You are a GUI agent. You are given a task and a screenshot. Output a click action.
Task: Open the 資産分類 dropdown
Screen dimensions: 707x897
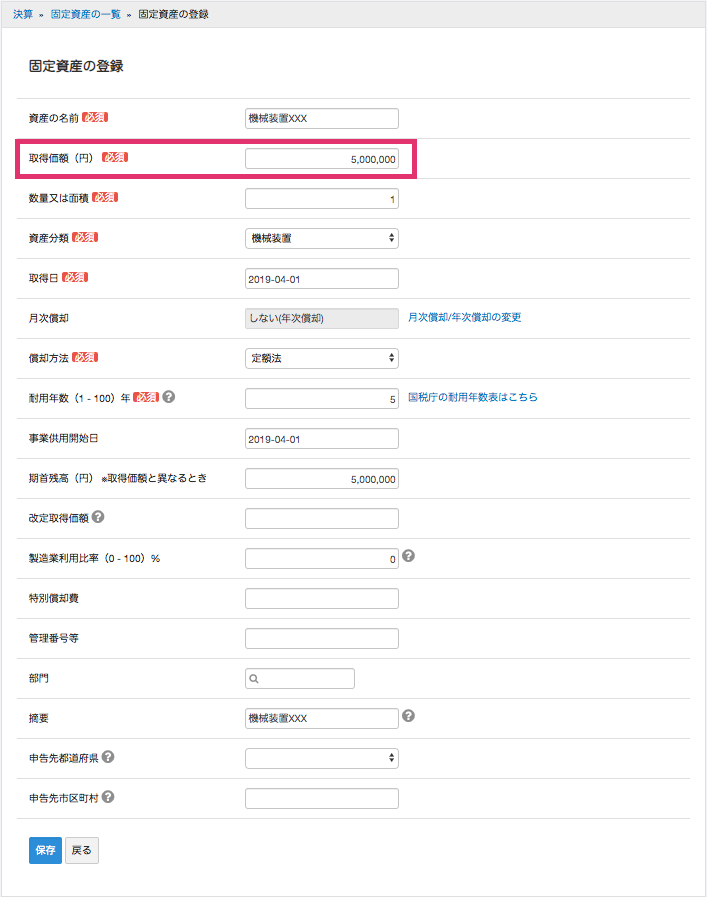pos(321,238)
